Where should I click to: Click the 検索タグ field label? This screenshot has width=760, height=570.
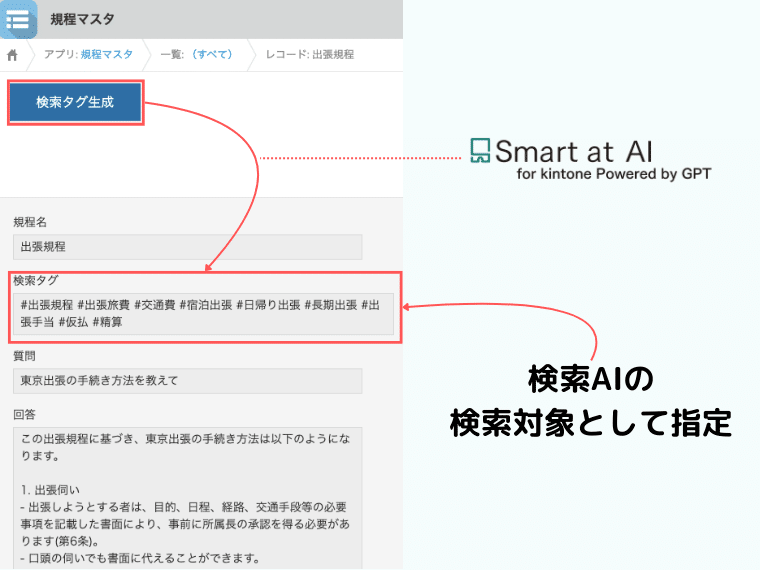point(36,280)
